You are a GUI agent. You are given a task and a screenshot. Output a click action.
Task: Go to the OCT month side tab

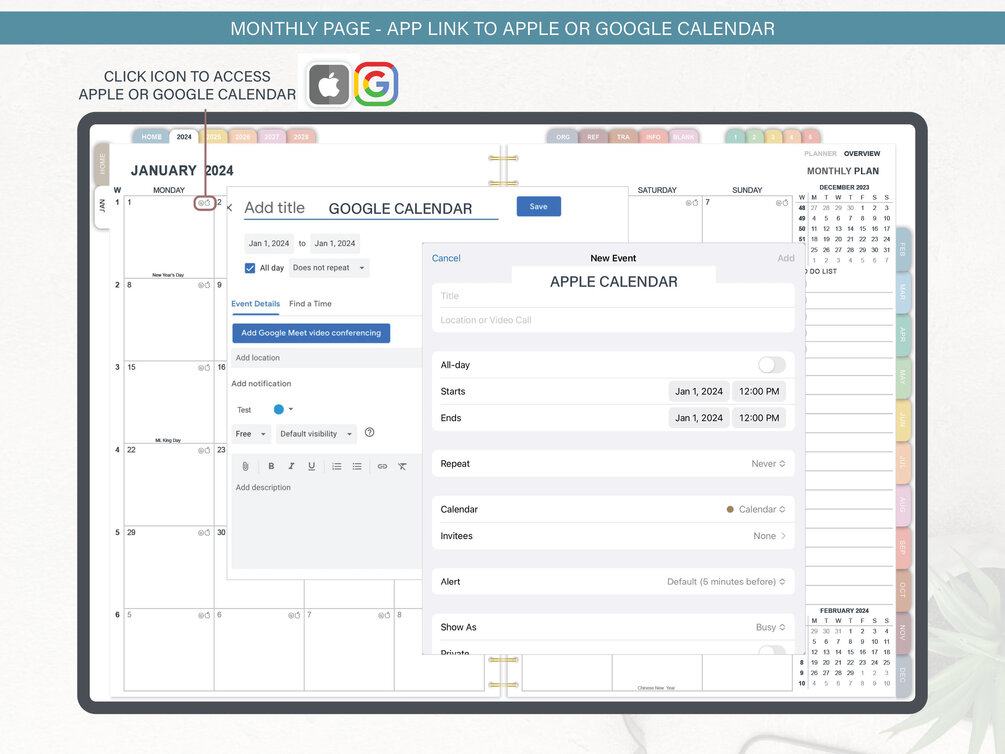(x=902, y=590)
